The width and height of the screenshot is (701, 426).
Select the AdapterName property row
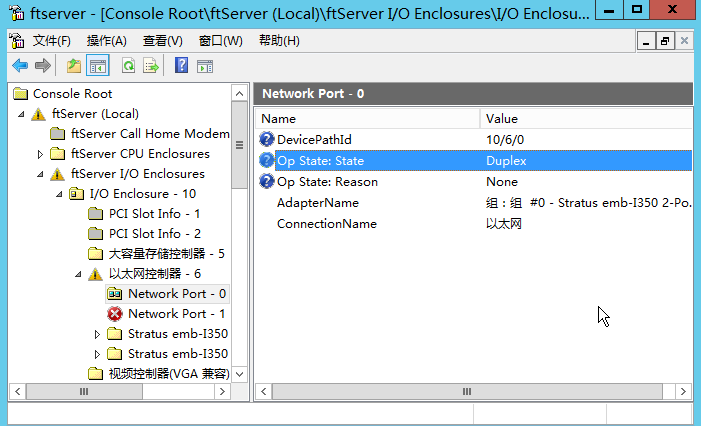tap(474, 202)
